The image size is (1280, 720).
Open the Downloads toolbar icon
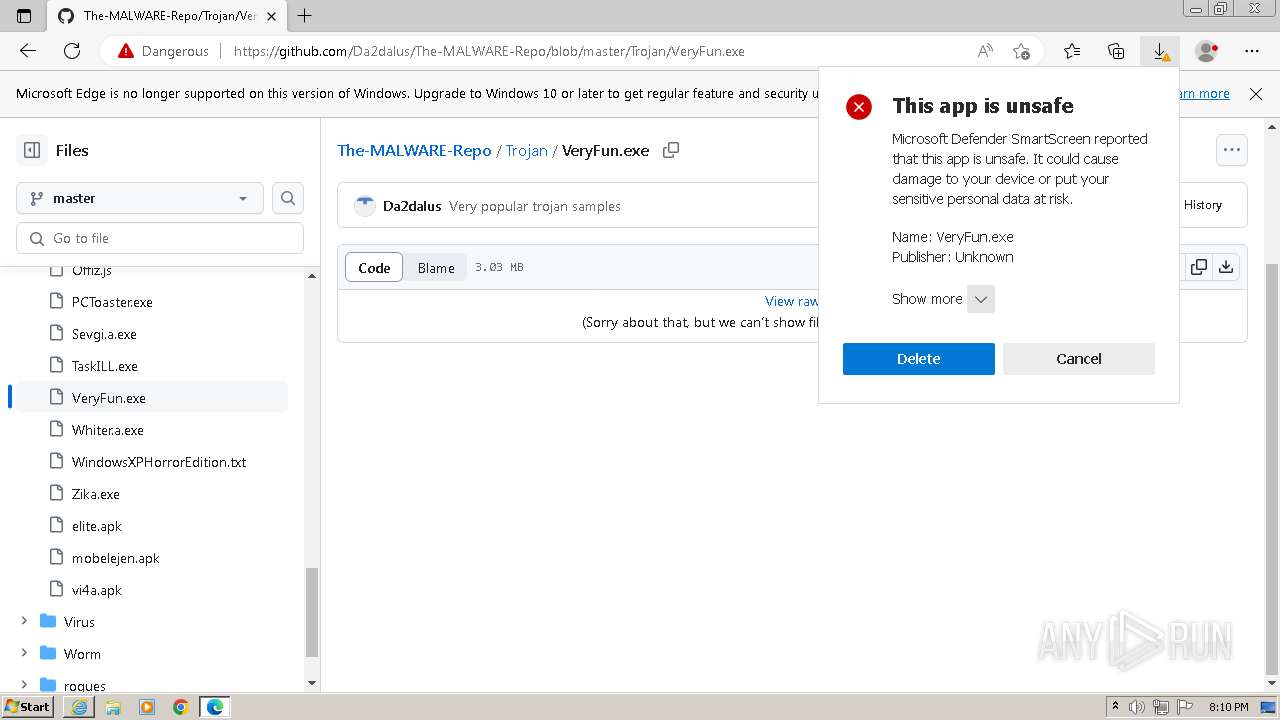[1160, 51]
